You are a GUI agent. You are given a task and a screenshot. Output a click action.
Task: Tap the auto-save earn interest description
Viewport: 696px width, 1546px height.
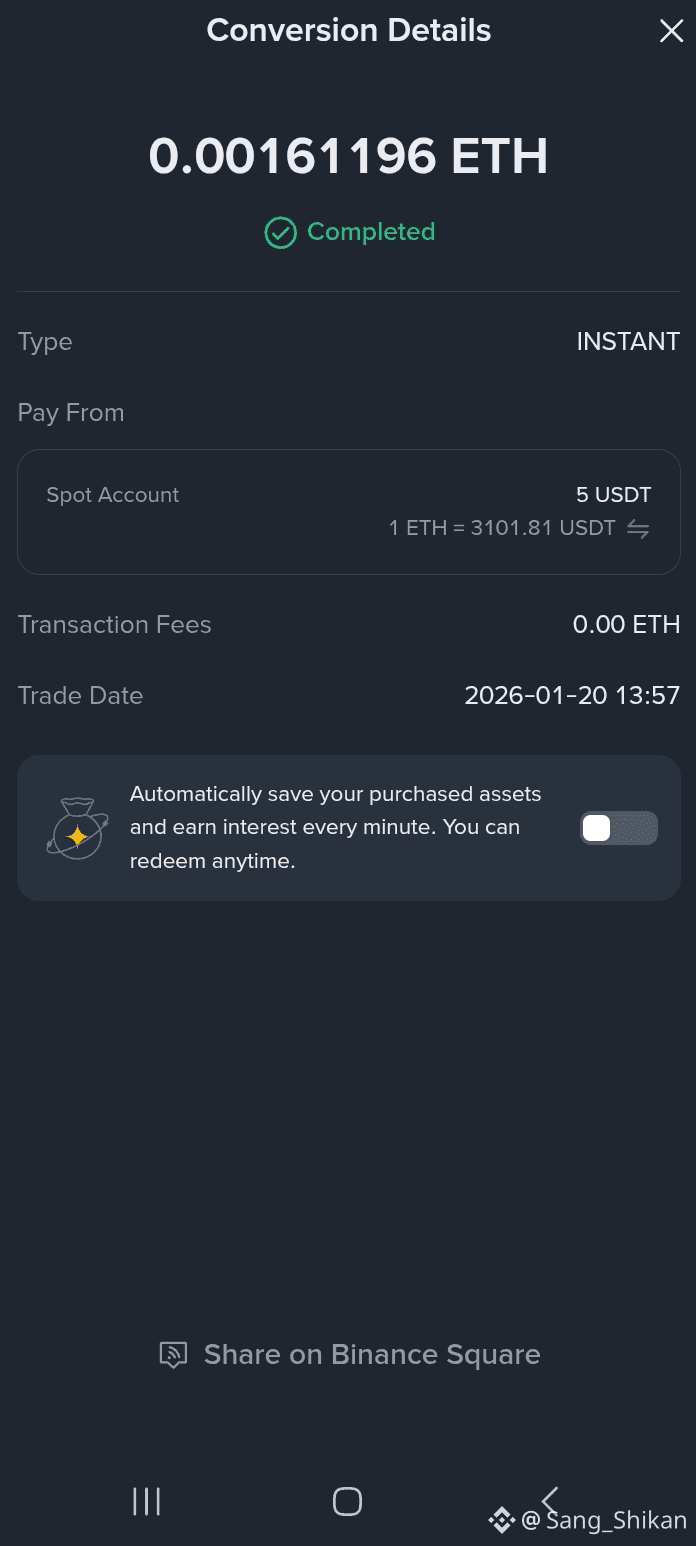336,828
